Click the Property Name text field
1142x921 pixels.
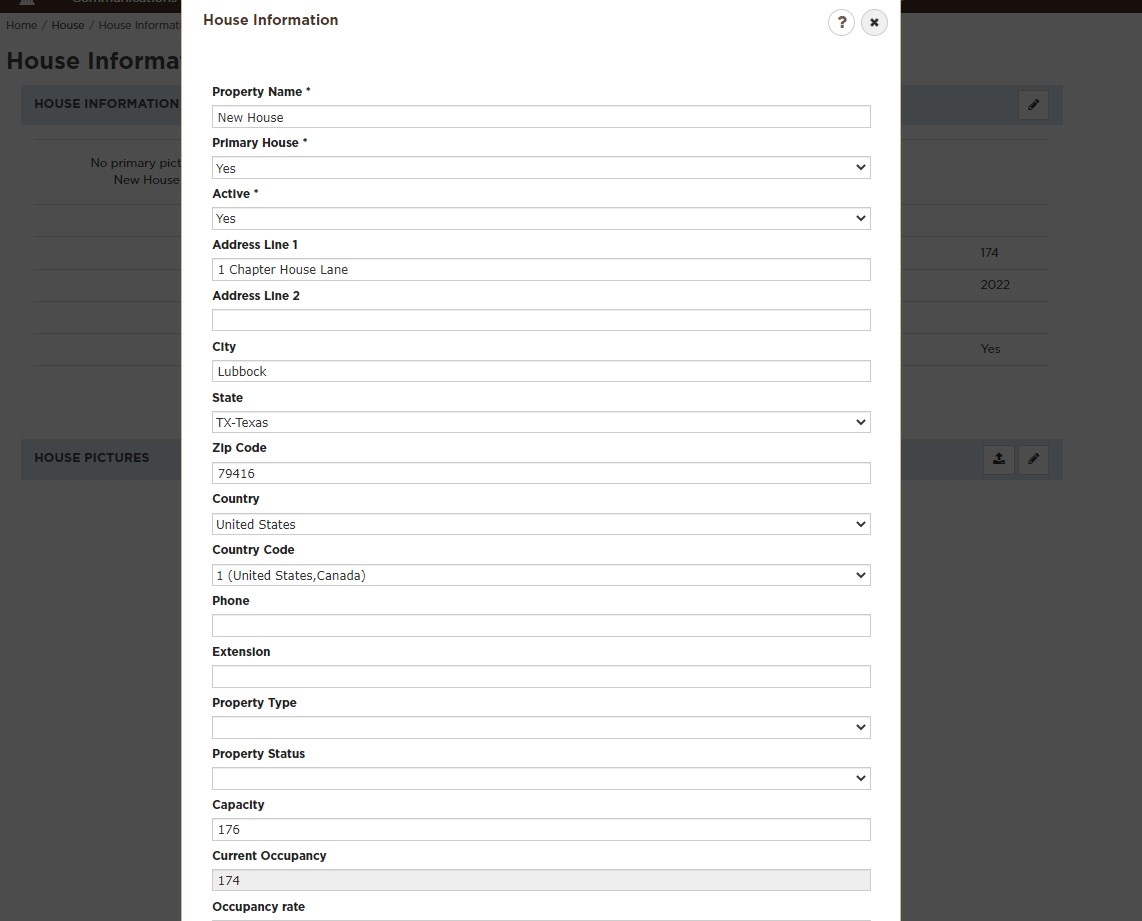[541, 117]
